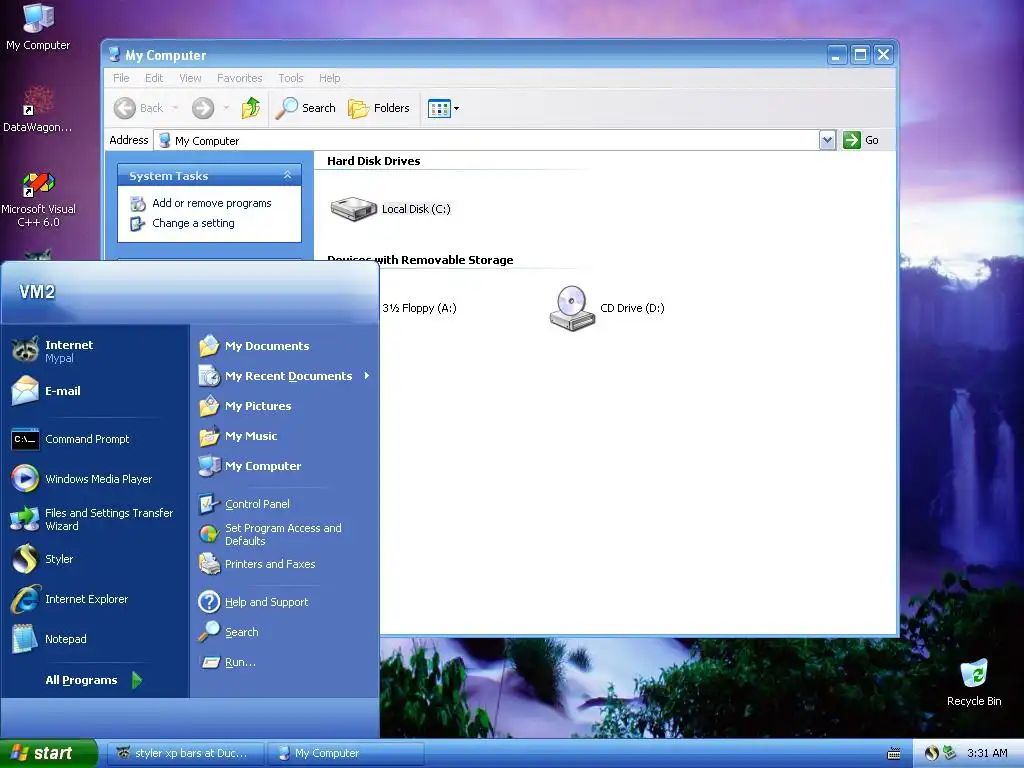Image resolution: width=1024 pixels, height=768 pixels.
Task: Switch to My Computer taskbar button
Action: [x=346, y=753]
